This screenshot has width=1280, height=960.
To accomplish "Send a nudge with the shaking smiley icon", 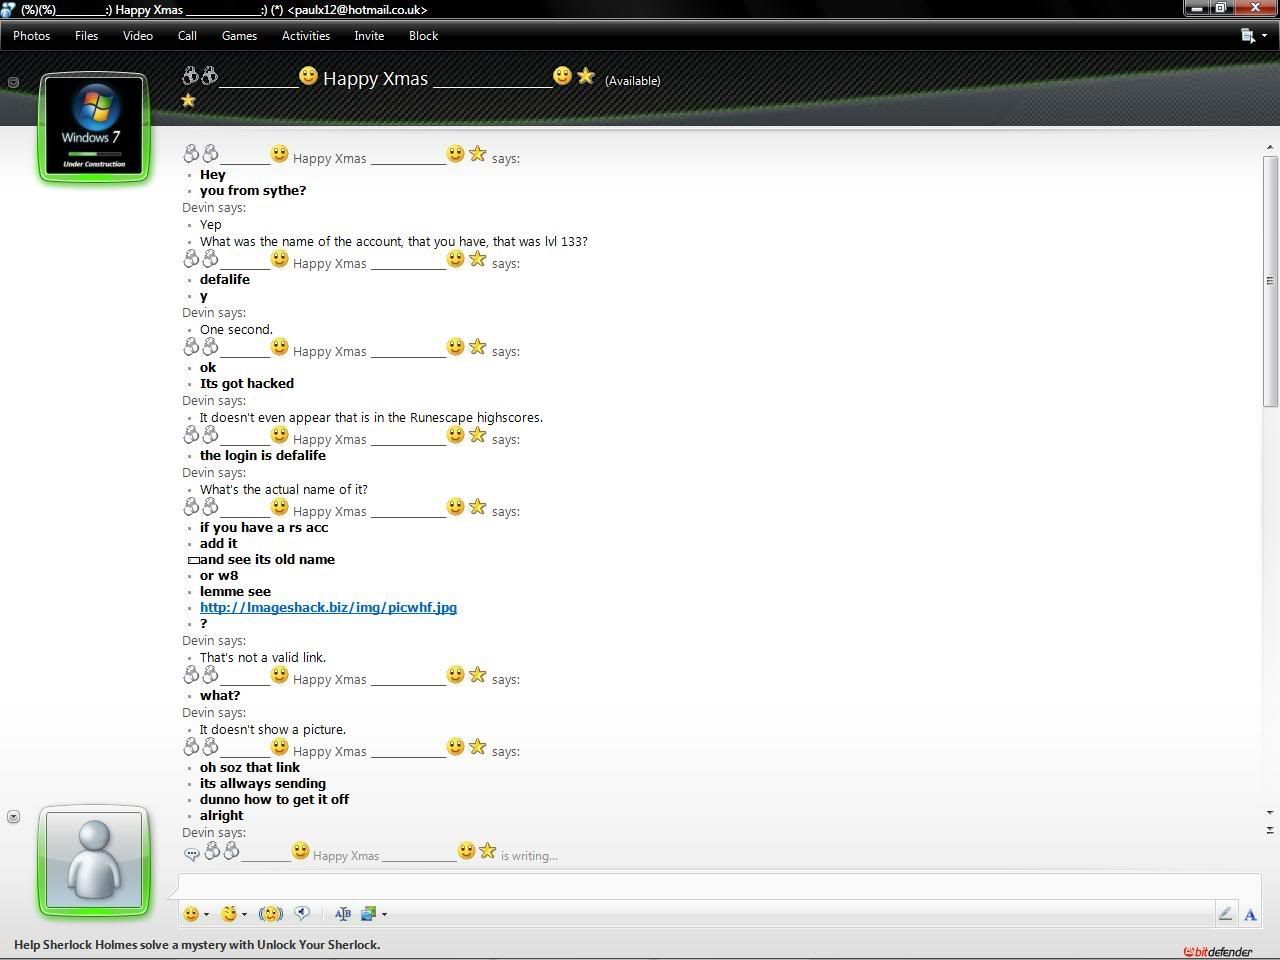I will point(270,913).
